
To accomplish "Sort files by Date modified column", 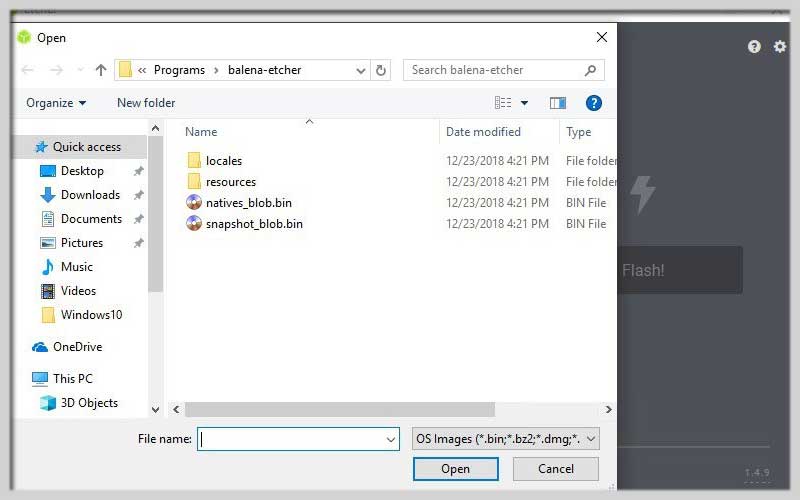I will tap(483, 132).
